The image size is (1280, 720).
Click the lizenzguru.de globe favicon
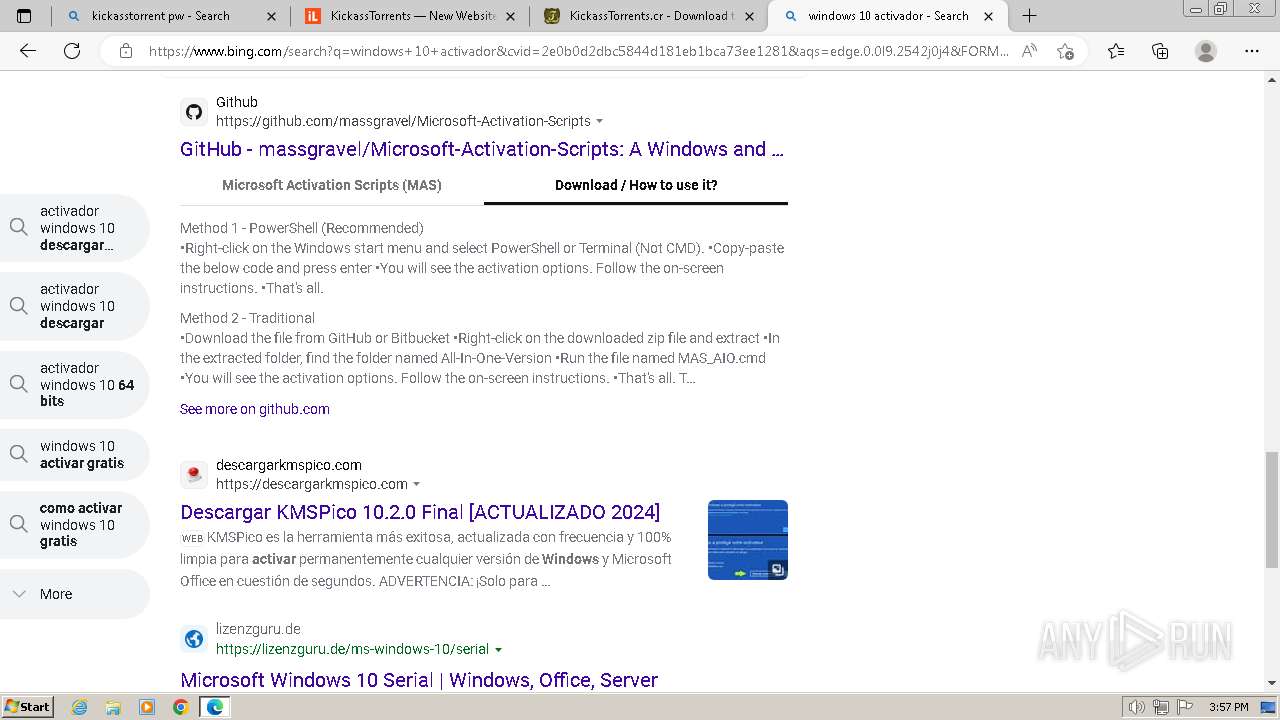pos(194,639)
